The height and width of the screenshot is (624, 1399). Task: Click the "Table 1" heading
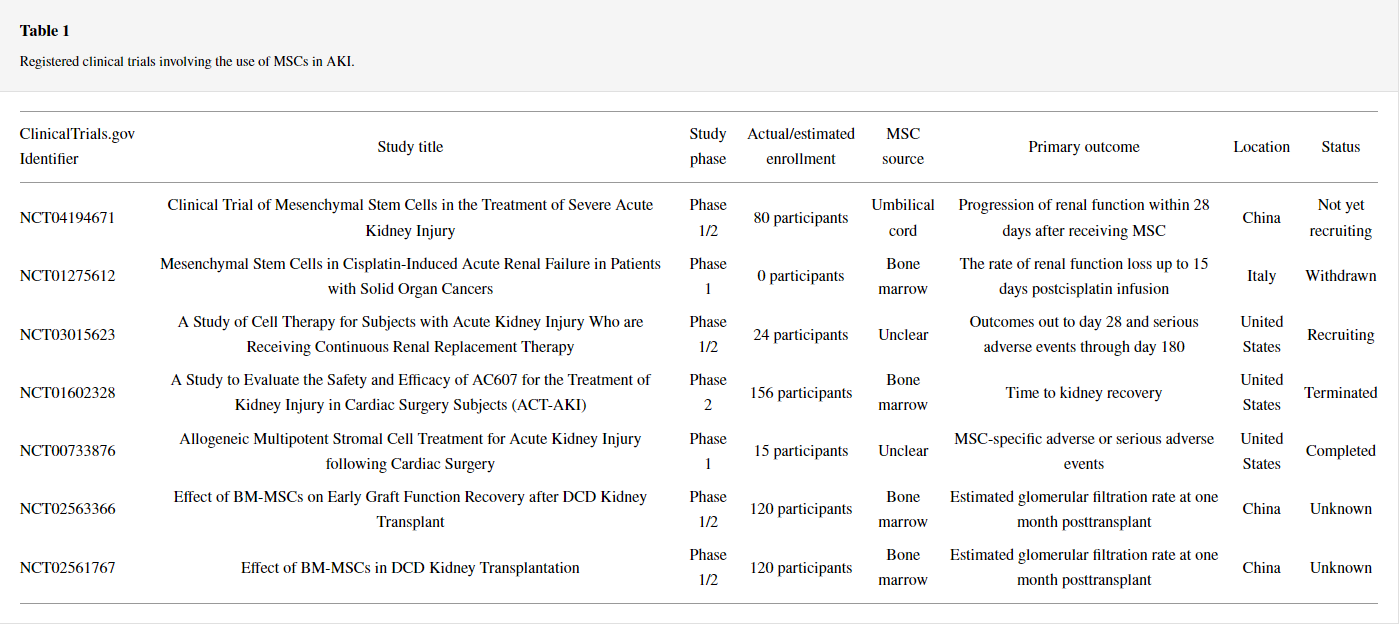point(45,31)
